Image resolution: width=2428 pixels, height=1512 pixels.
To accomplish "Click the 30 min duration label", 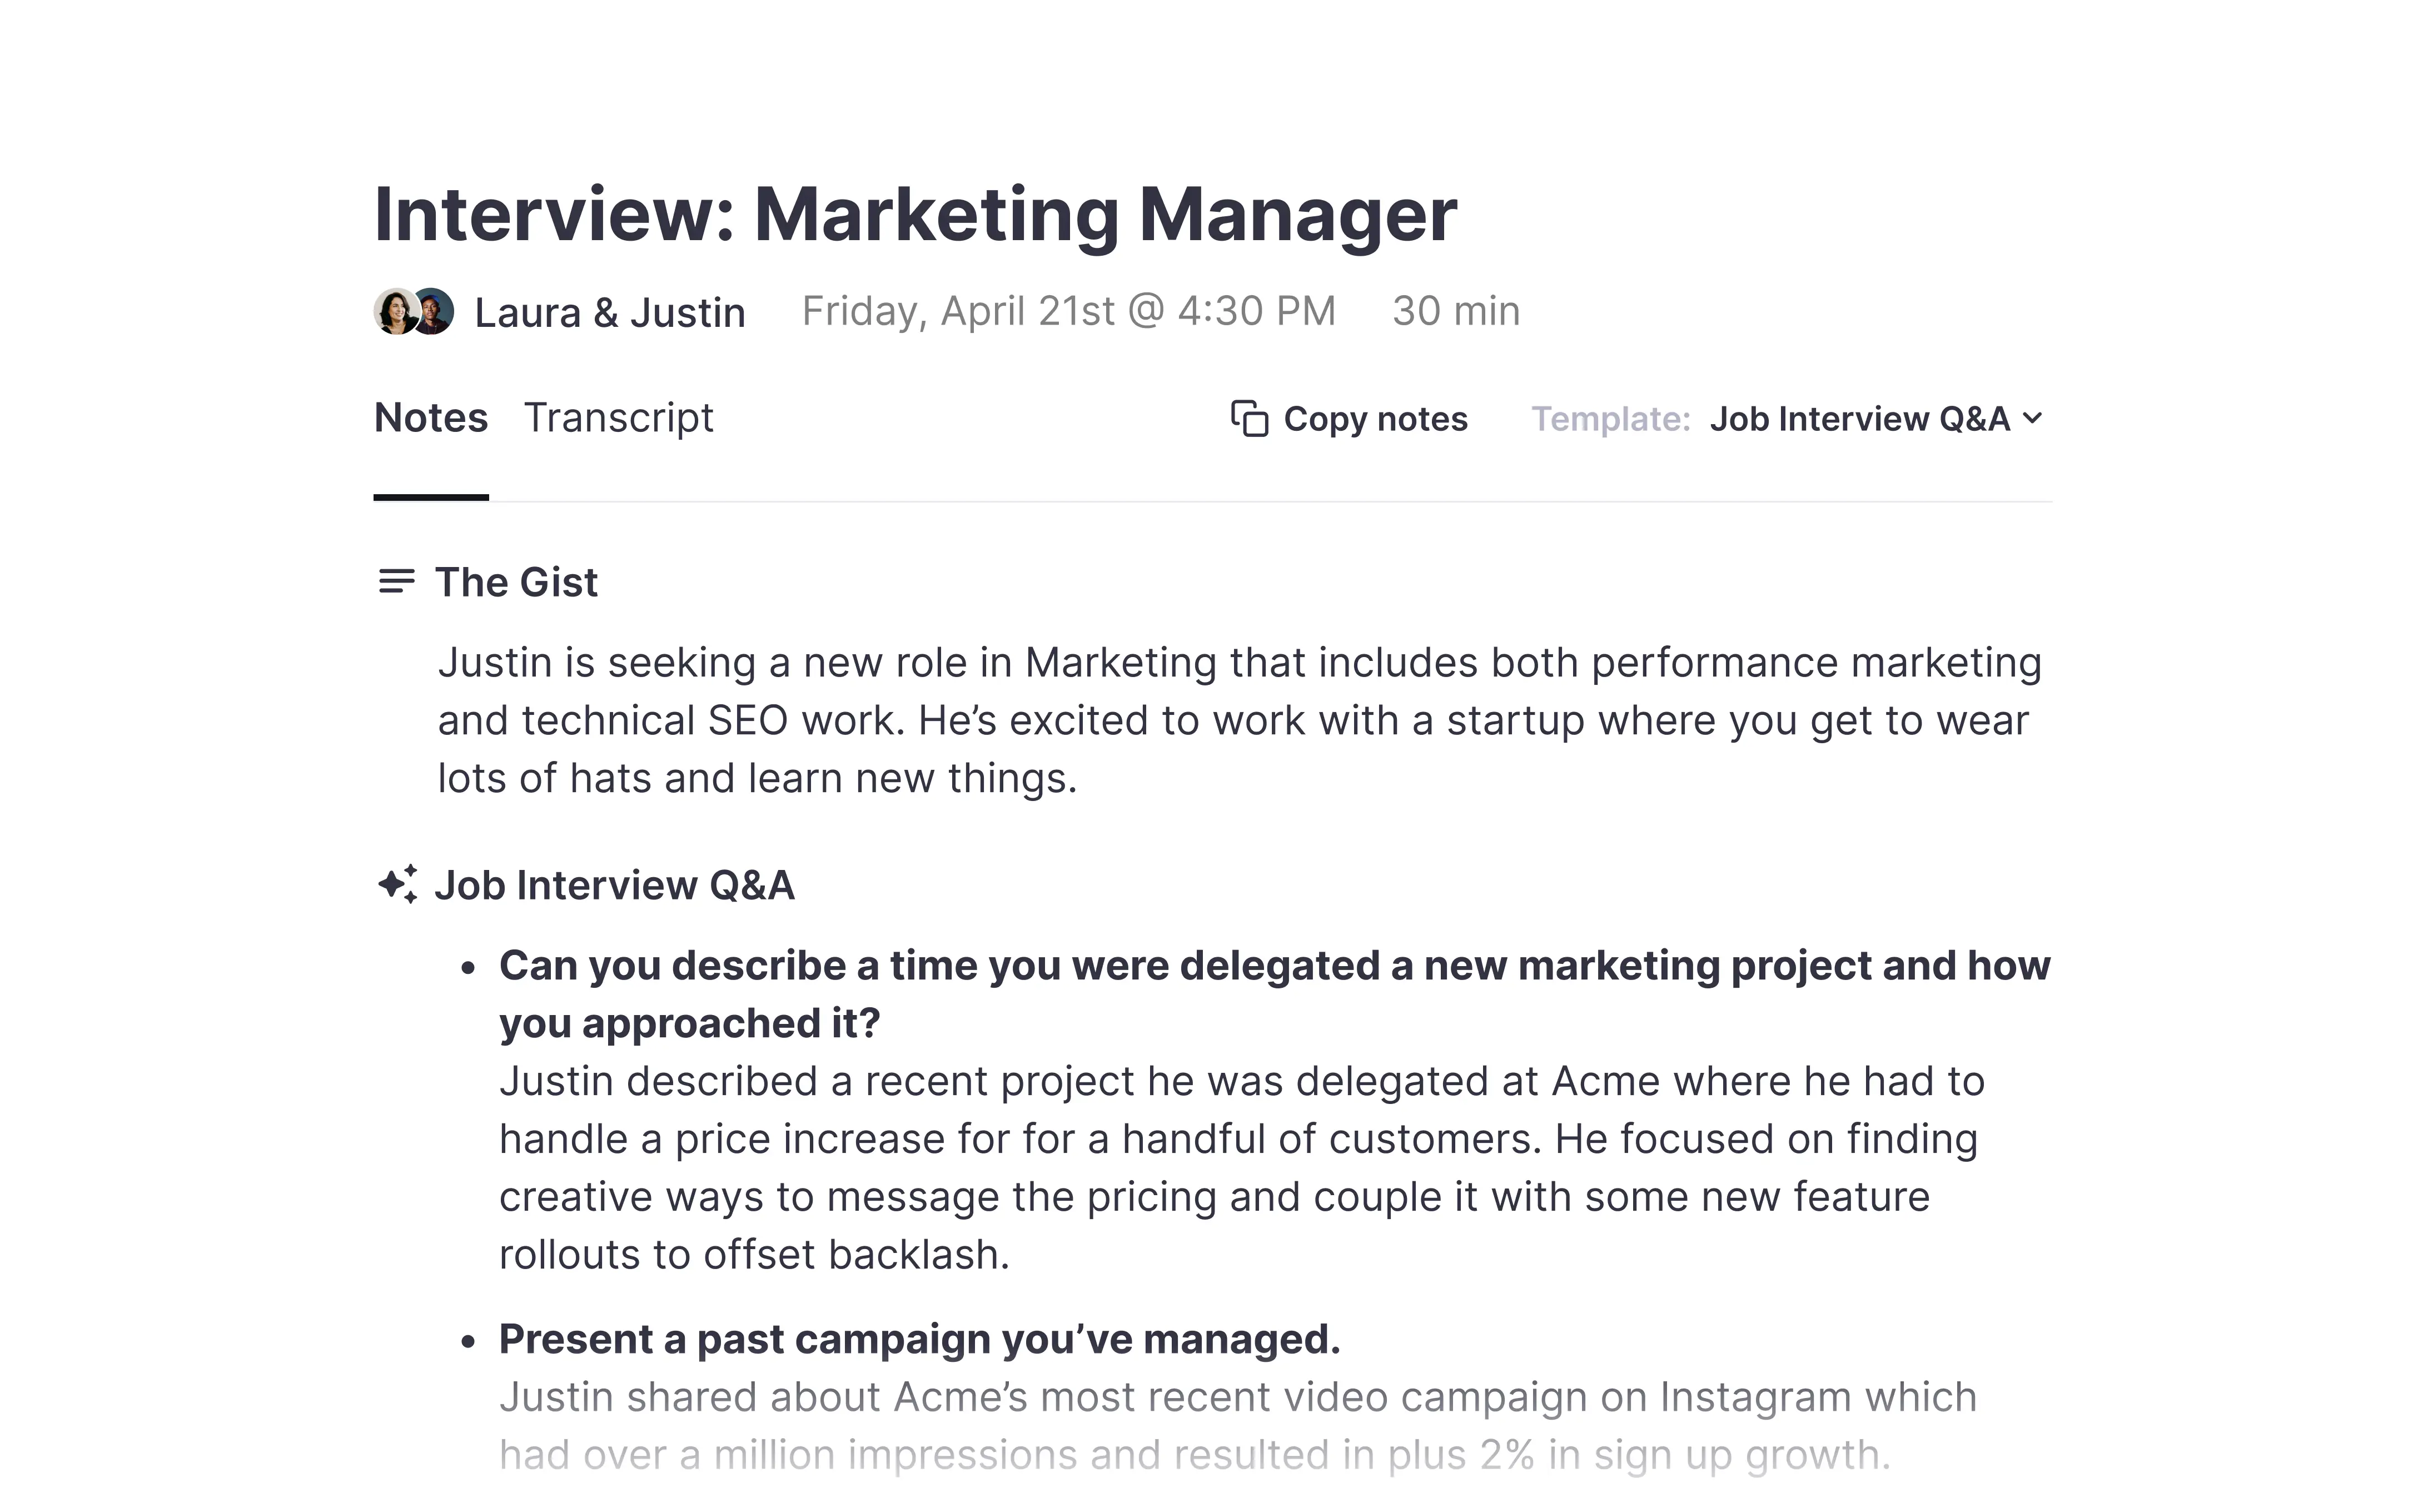I will [x=1456, y=311].
